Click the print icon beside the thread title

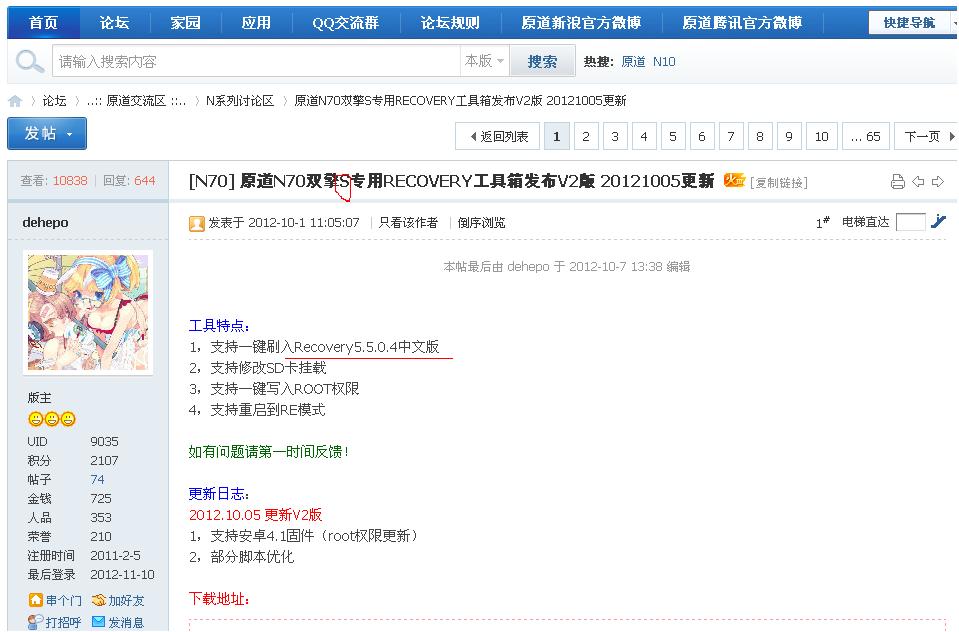[x=897, y=182]
